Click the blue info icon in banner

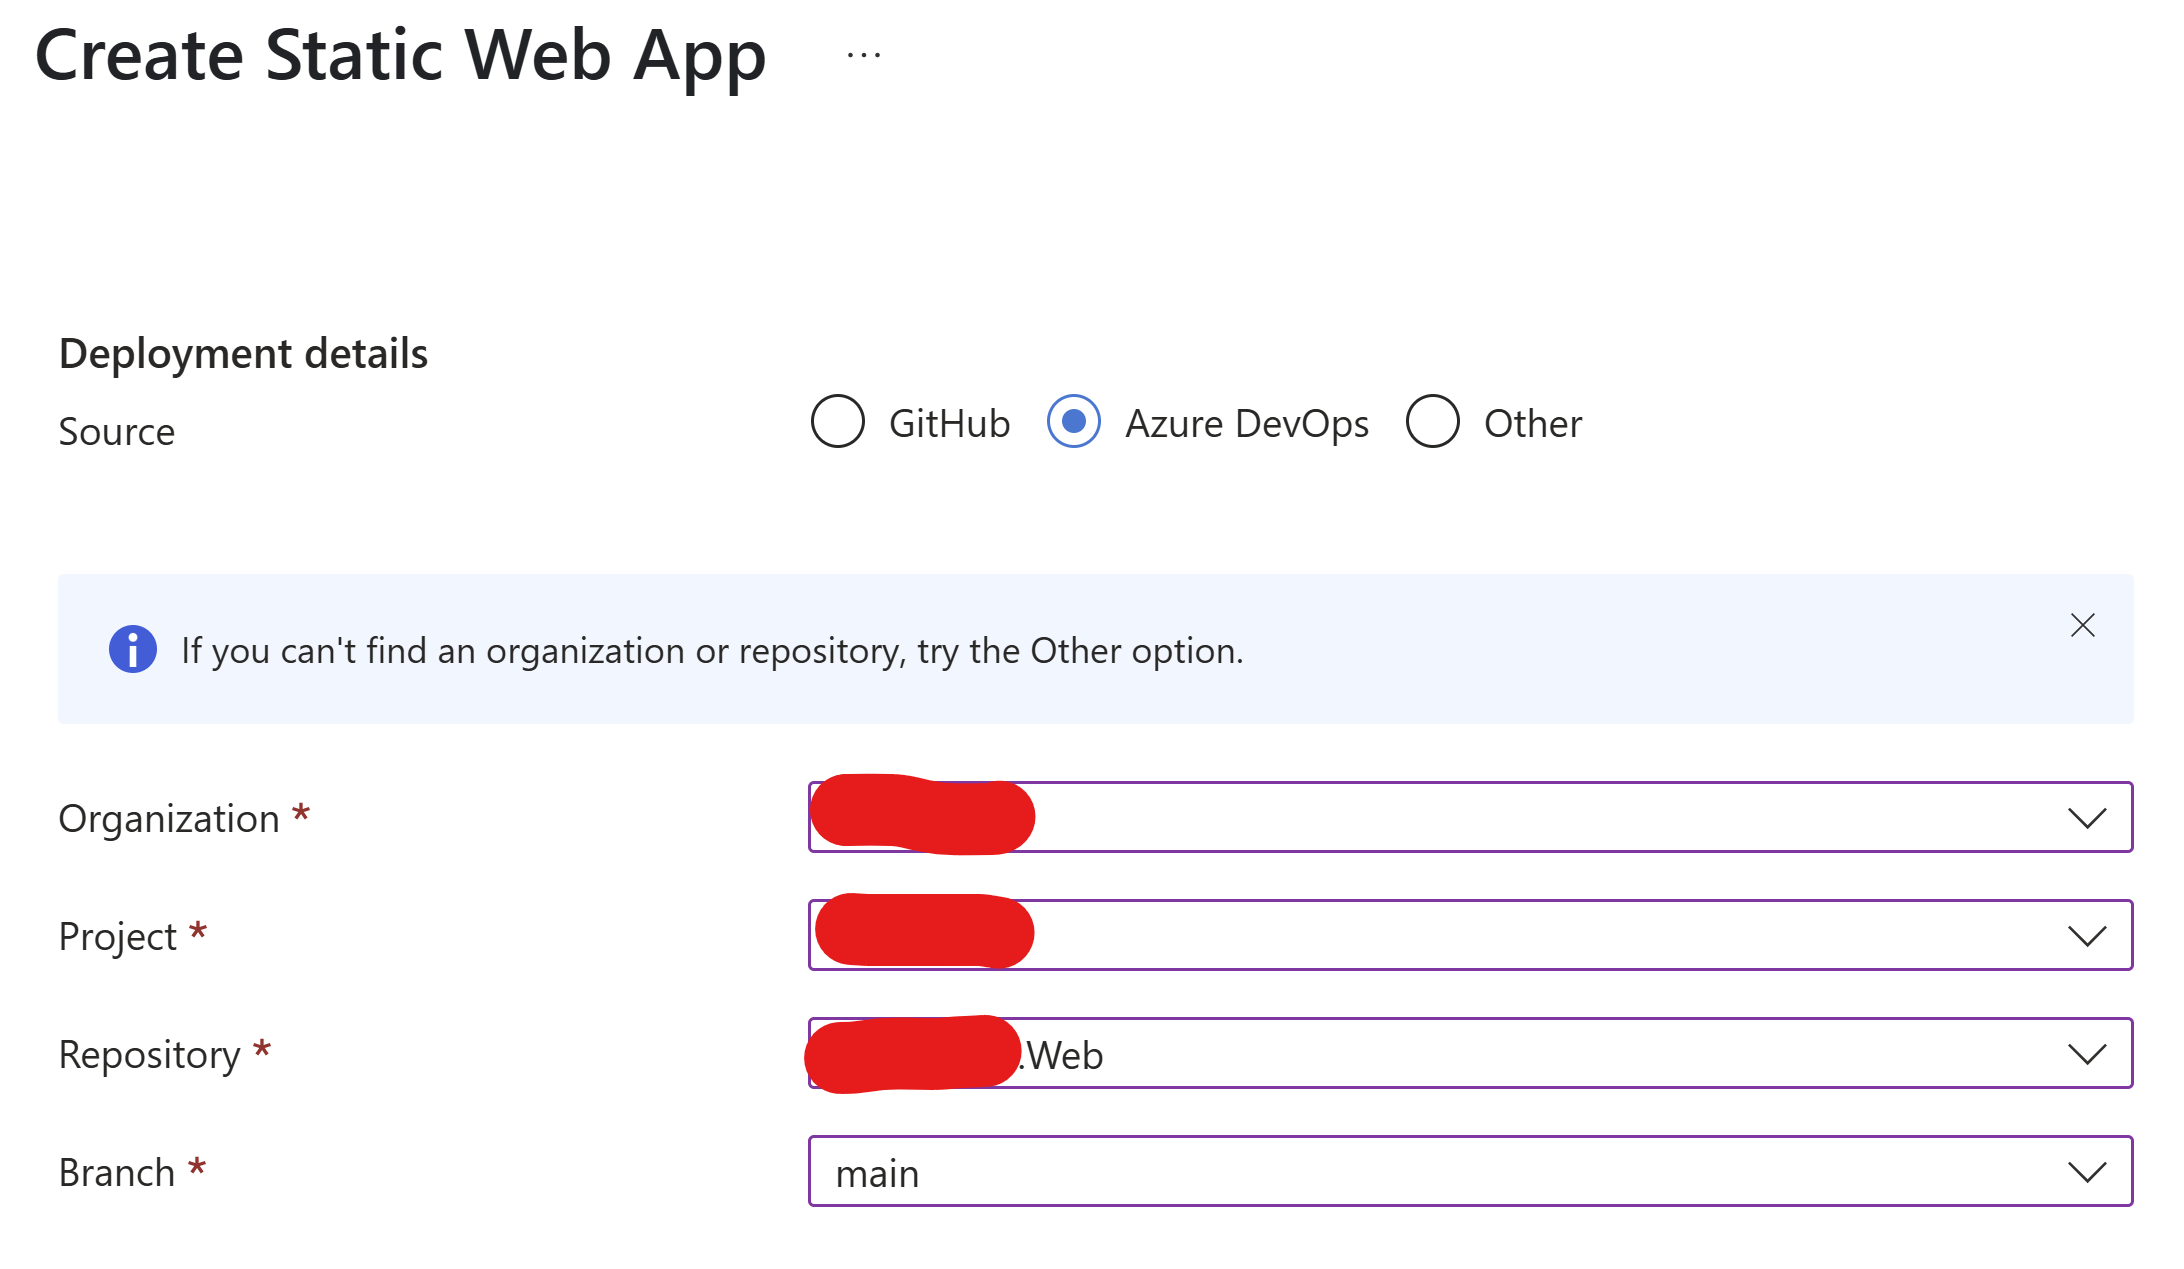coord(133,650)
